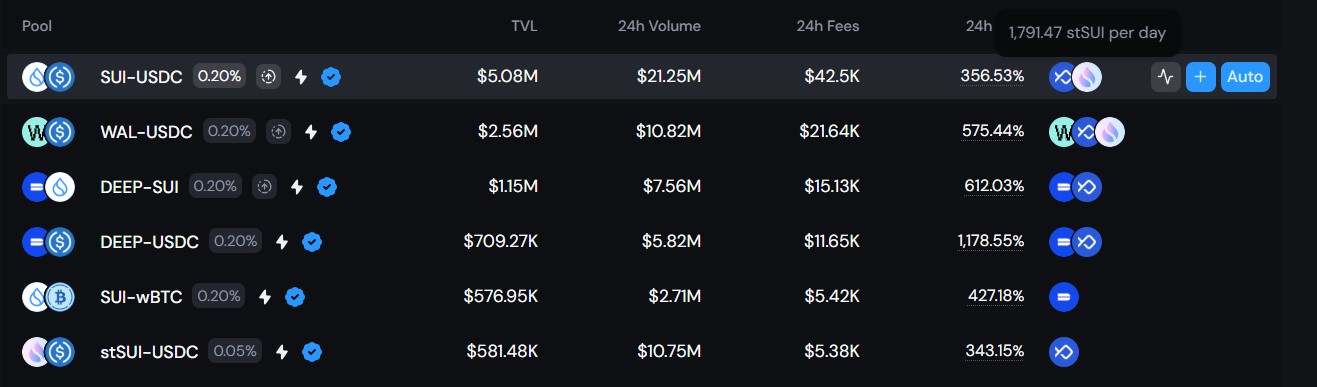Click the verified badge next to stSUI-USDC
The width and height of the screenshot is (1317, 387).
point(312,352)
